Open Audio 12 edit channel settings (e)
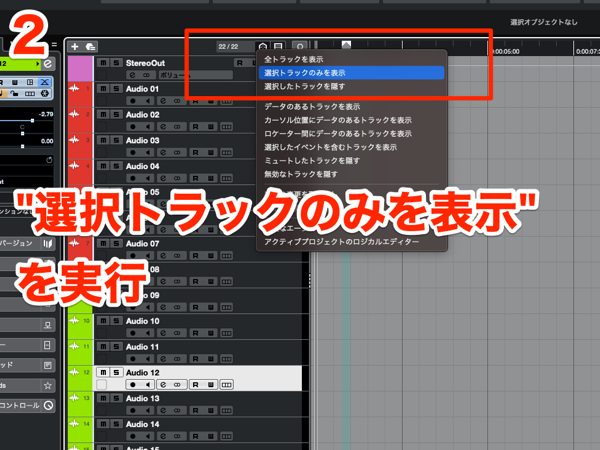Screen dimensions: 600x450 point(163,385)
